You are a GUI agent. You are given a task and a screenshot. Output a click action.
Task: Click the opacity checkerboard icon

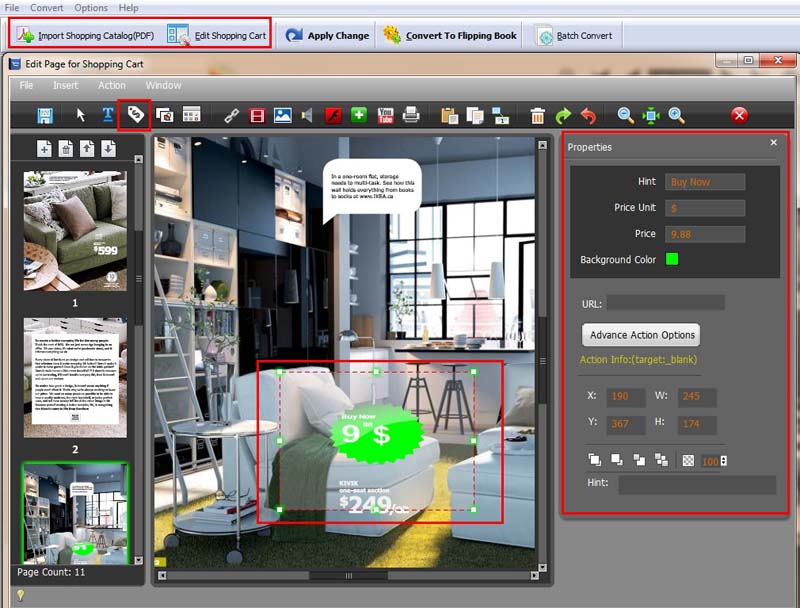tap(688, 461)
